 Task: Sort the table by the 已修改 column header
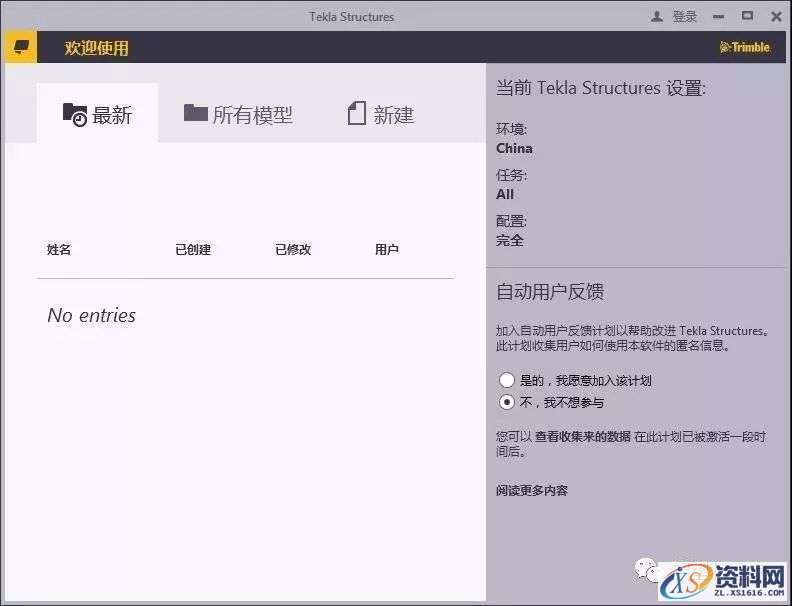coord(293,249)
